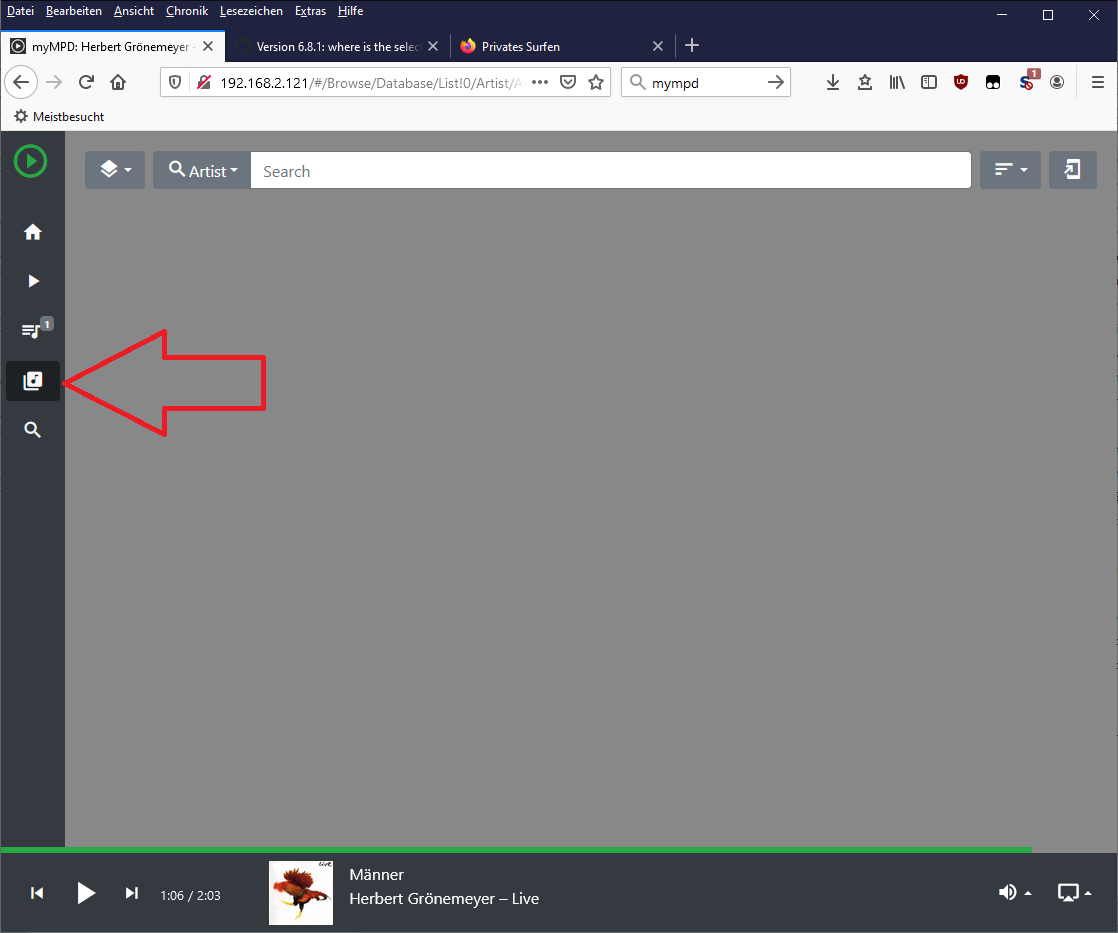Open the library toolbar icon
Viewport: 1118px width, 933px height.
pyautogui.click(x=897, y=83)
